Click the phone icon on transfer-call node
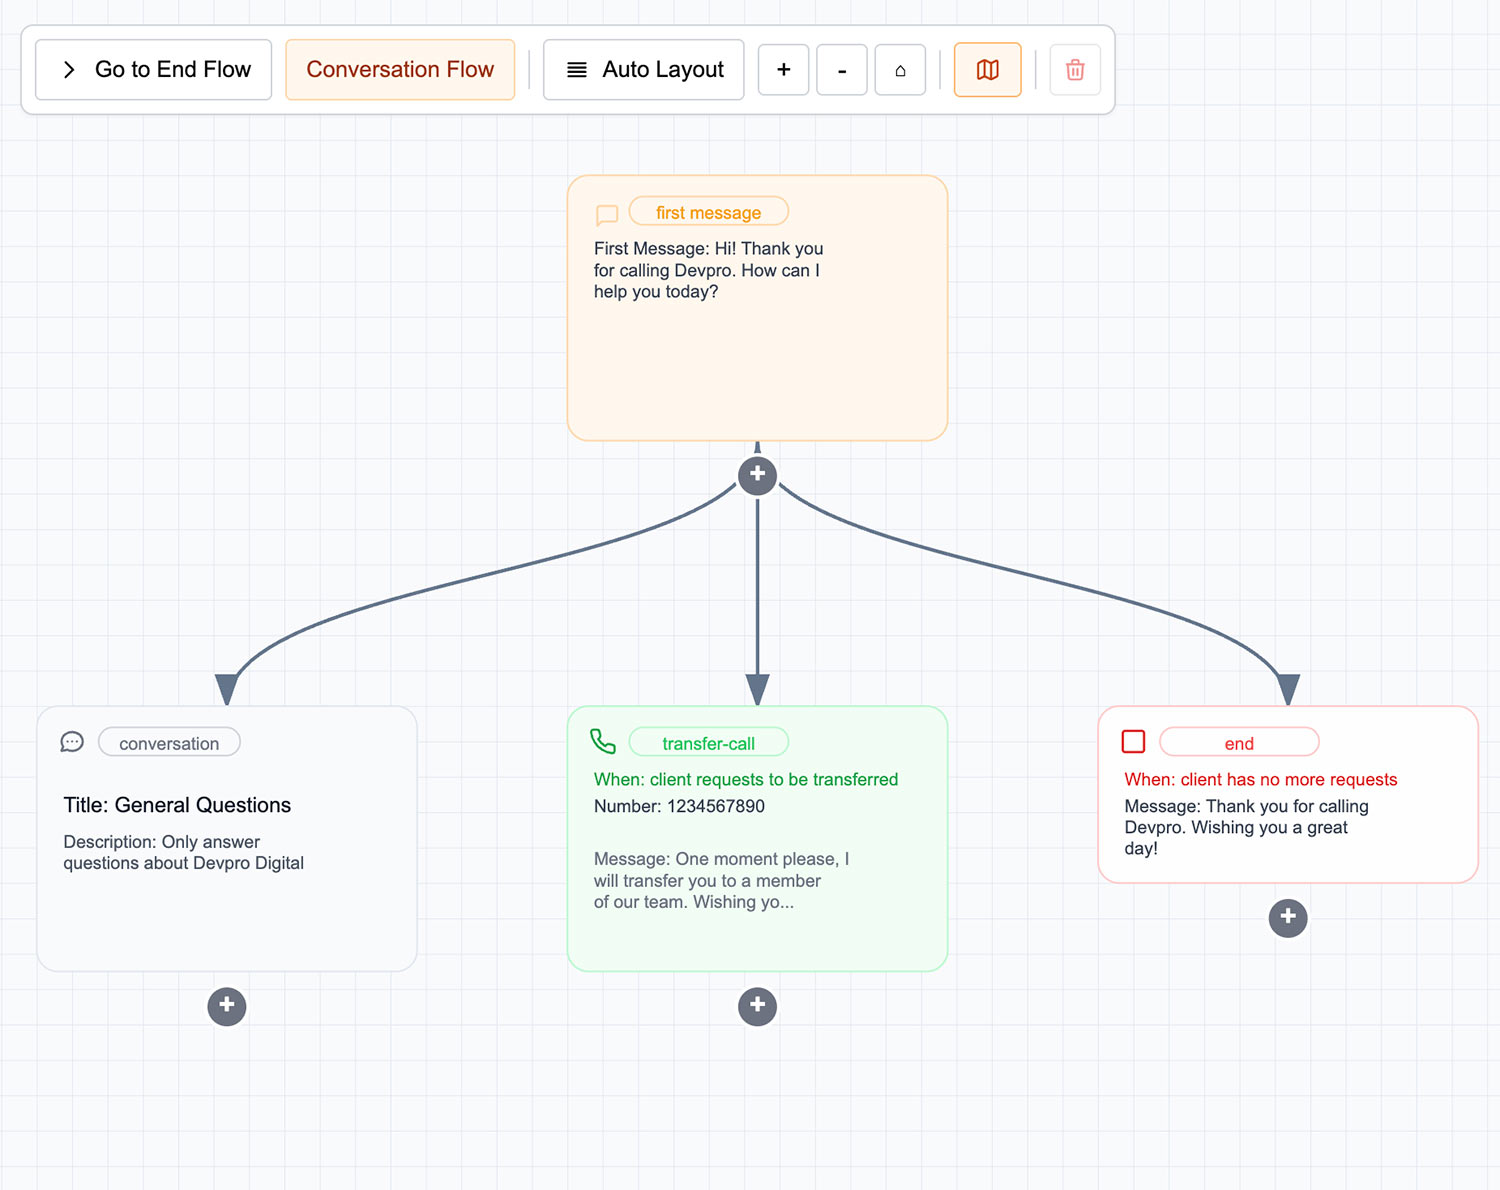The height and width of the screenshot is (1190, 1500). tap(603, 741)
